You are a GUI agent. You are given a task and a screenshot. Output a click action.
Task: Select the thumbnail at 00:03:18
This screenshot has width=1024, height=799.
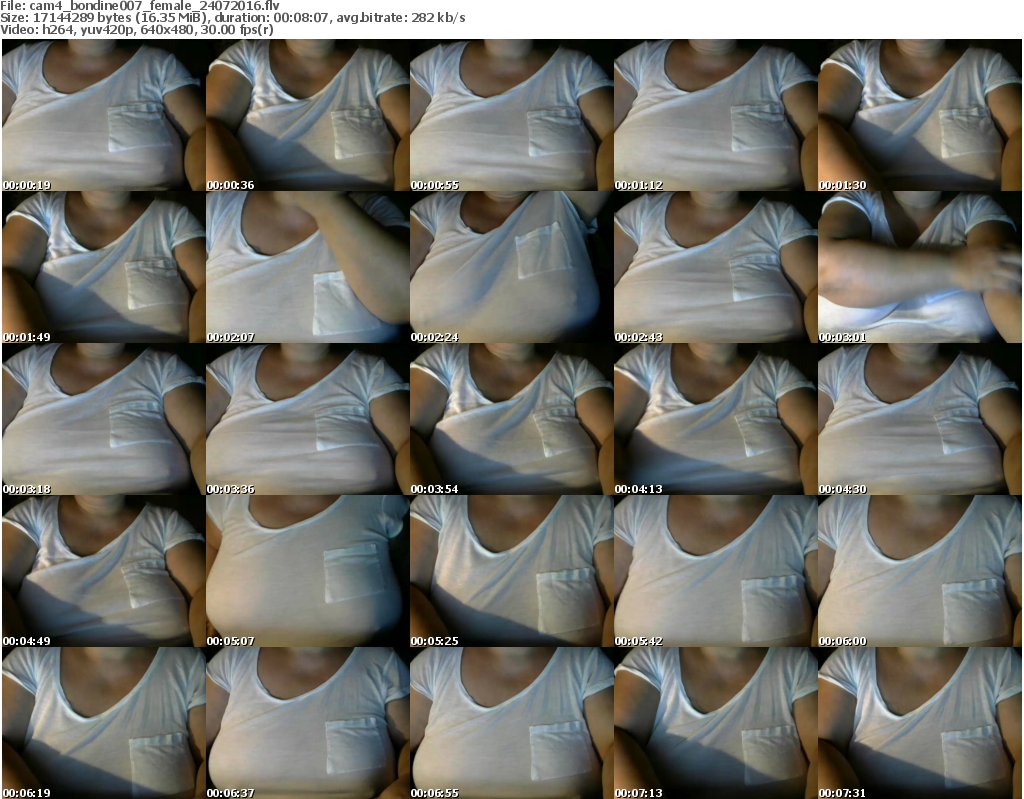(x=103, y=419)
